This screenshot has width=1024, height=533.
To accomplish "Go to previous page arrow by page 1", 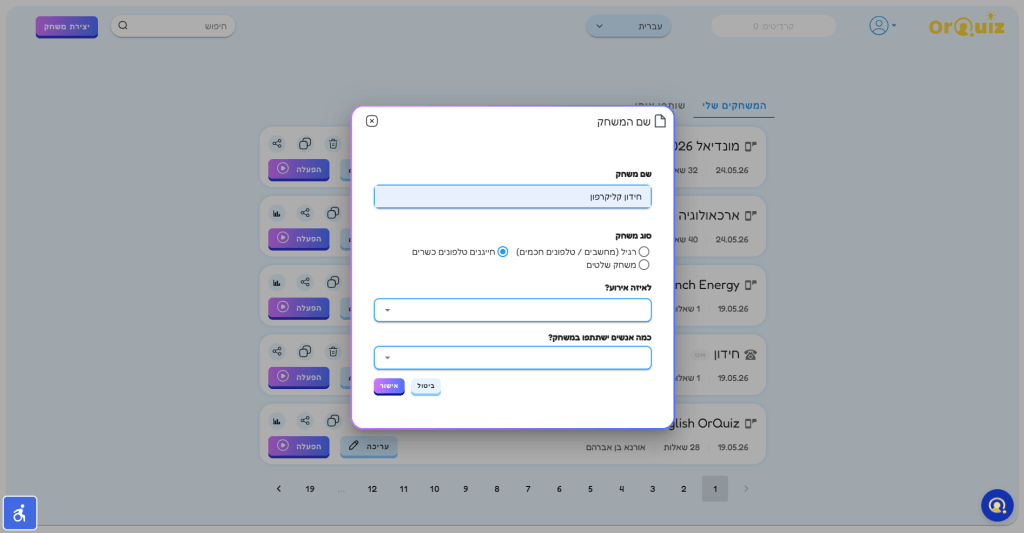I will (746, 489).
